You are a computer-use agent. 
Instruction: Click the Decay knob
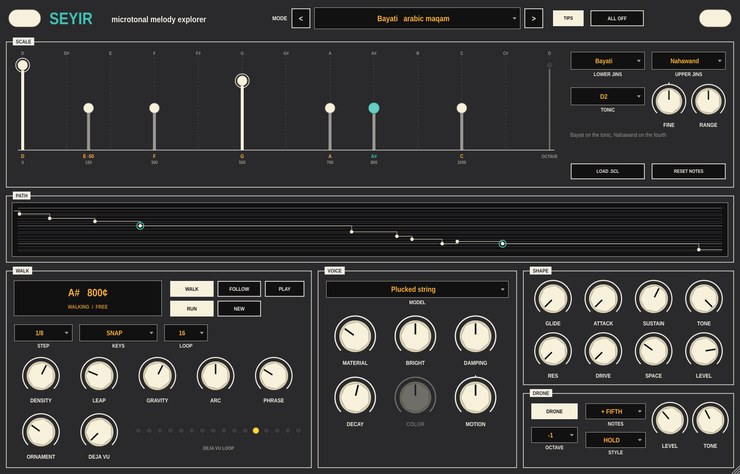[x=355, y=397]
